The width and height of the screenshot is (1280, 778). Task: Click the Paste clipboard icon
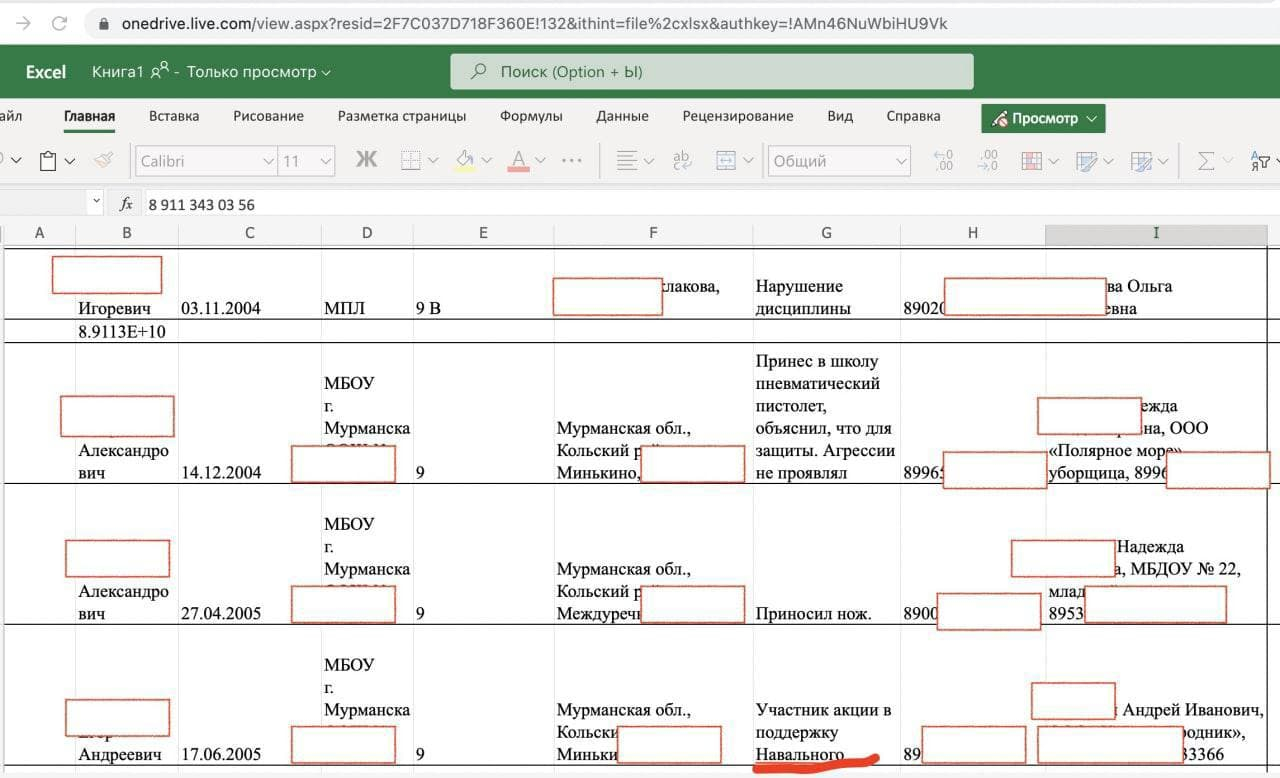click(x=47, y=161)
